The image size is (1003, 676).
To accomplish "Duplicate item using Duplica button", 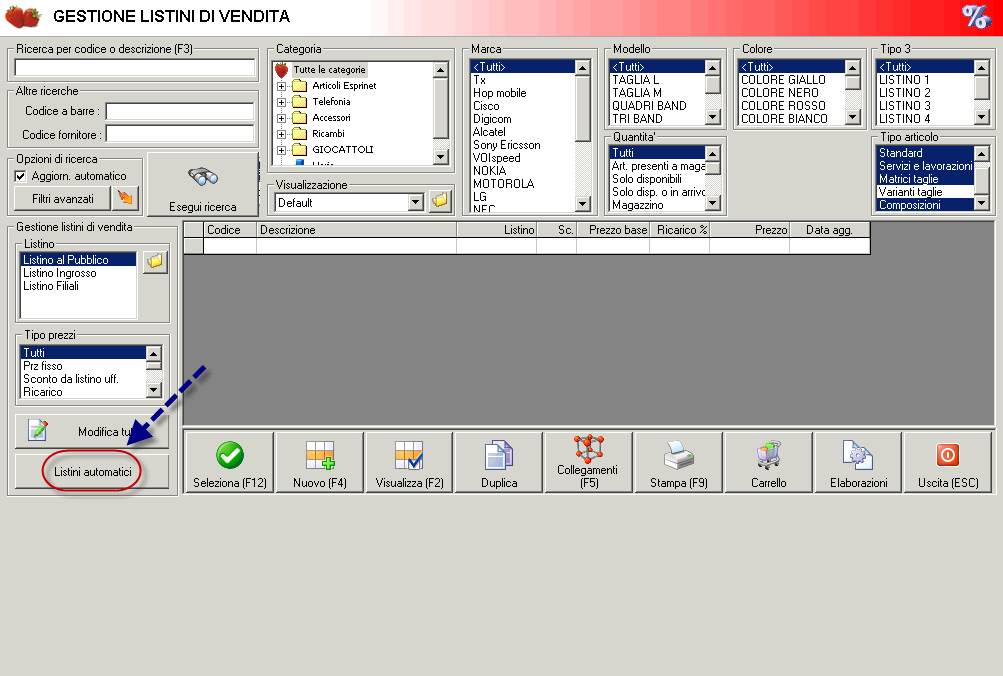I will click(499, 462).
